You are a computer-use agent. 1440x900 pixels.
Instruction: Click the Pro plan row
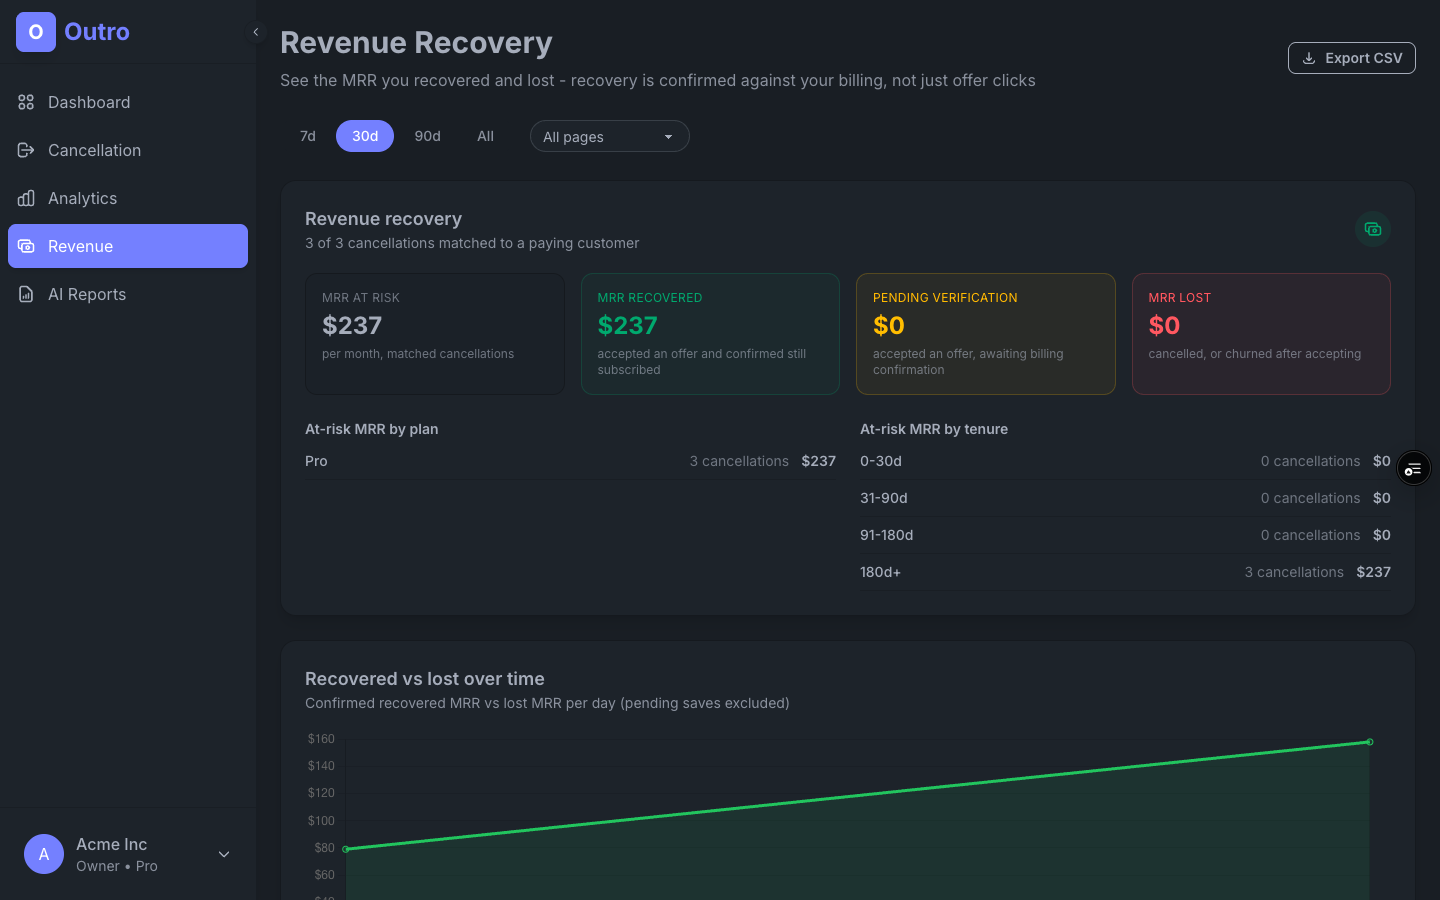pyautogui.click(x=570, y=461)
